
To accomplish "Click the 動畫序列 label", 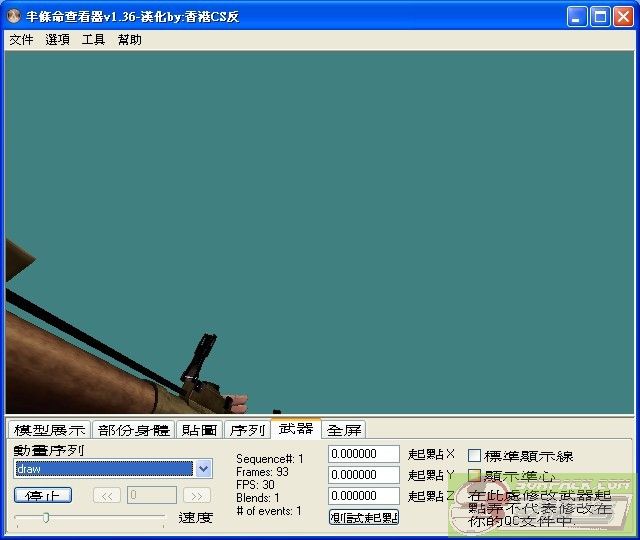I will (49, 450).
